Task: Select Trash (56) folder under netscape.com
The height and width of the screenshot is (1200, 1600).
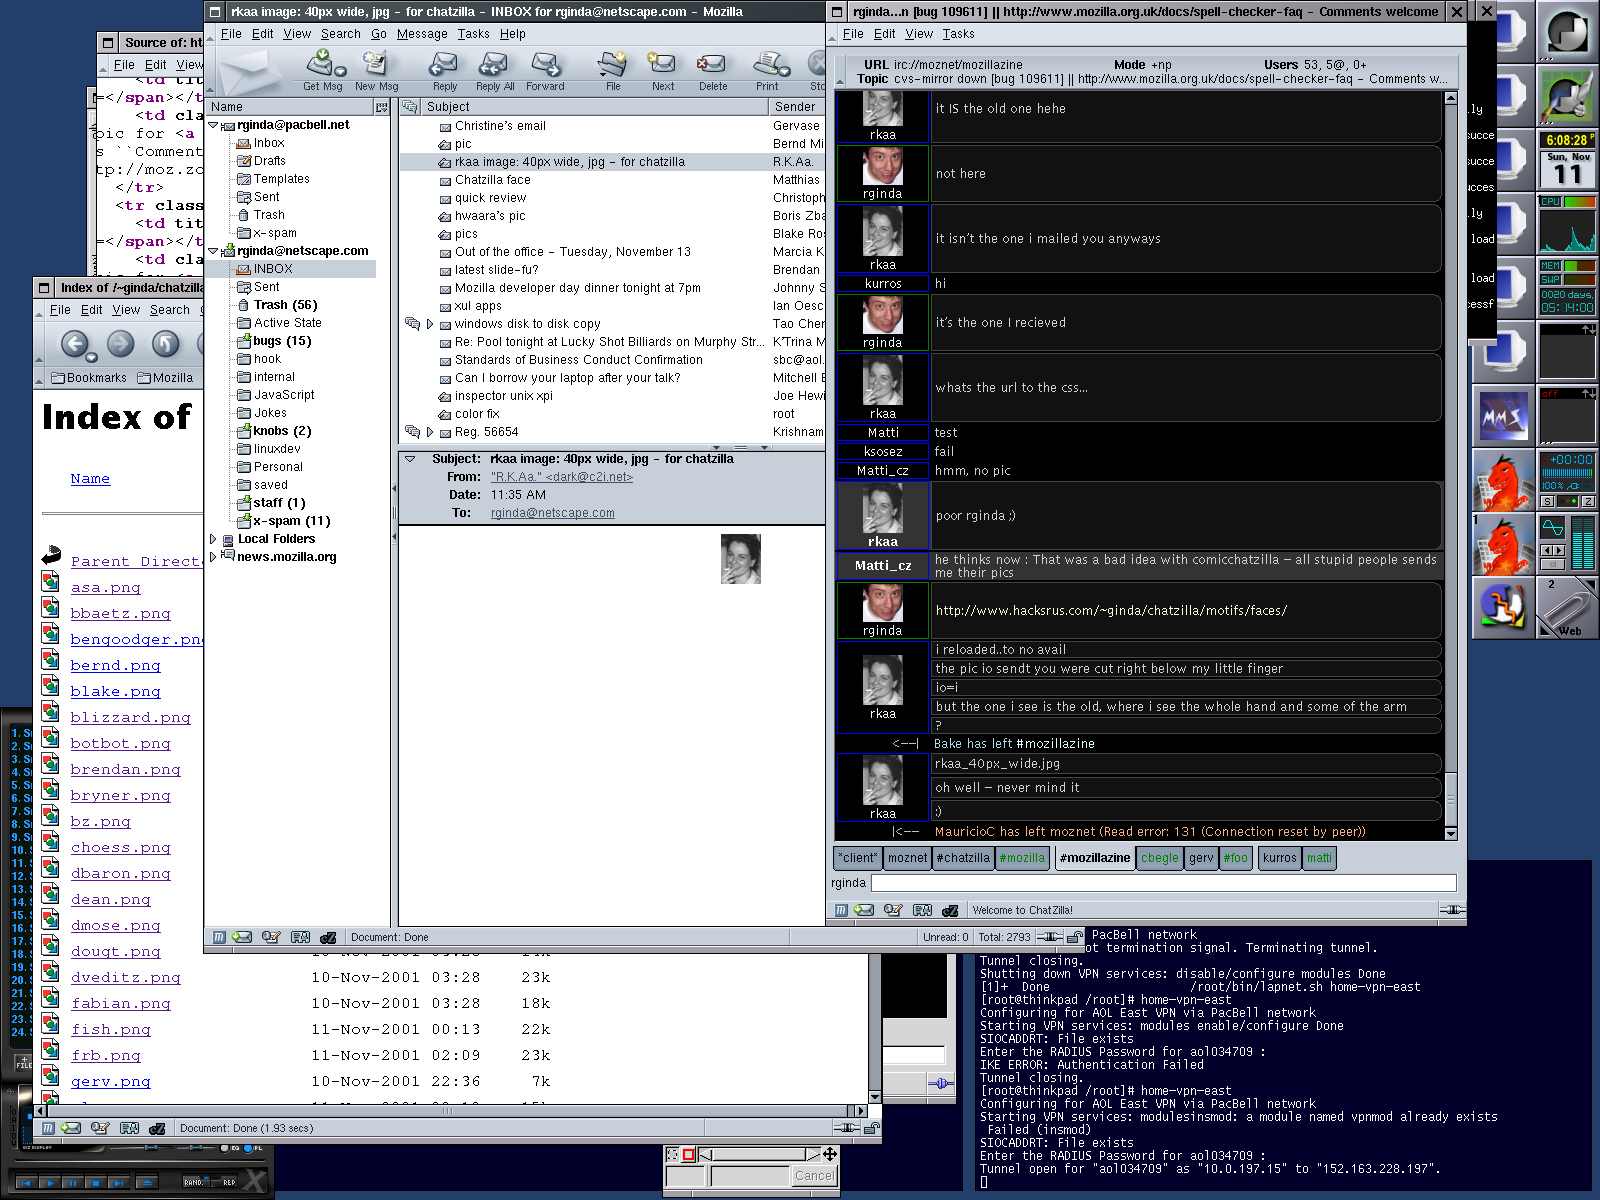Action: tap(285, 305)
